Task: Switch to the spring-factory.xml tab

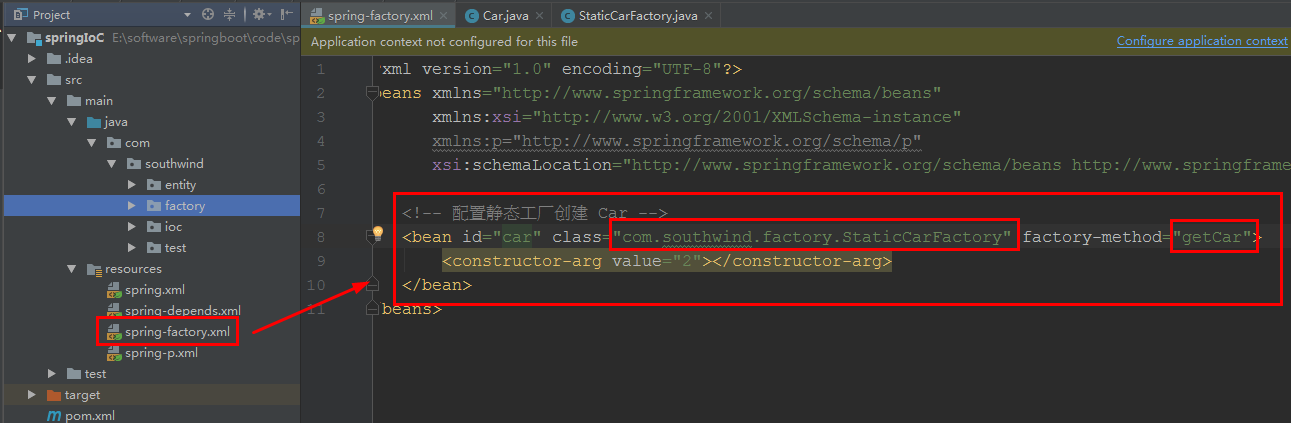Action: (x=380, y=15)
